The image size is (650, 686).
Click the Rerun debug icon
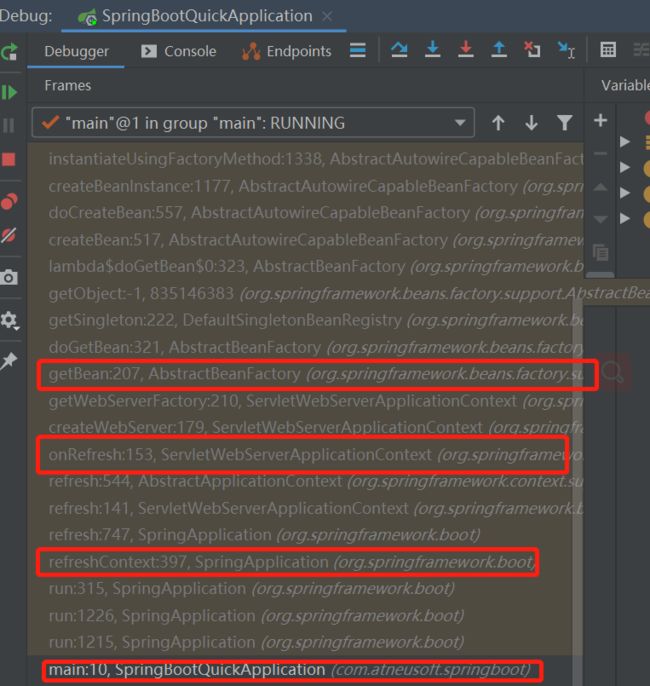coord(9,52)
